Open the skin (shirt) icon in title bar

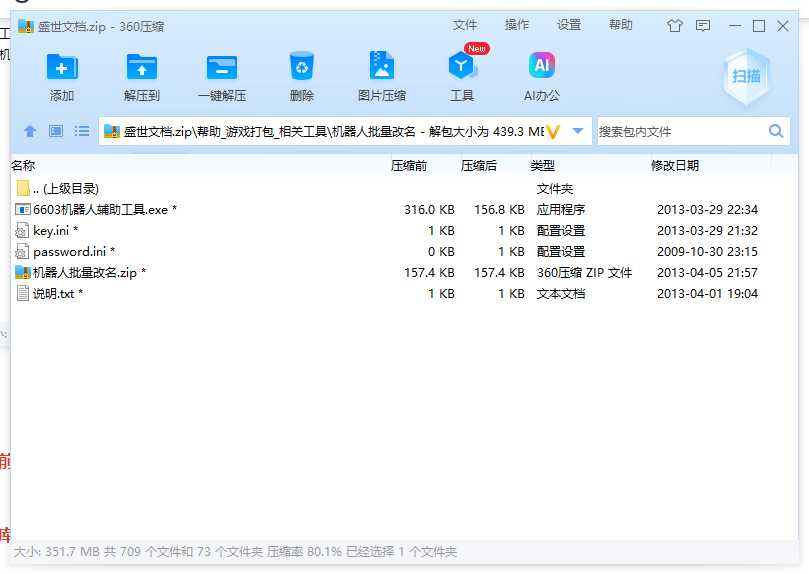click(674, 25)
